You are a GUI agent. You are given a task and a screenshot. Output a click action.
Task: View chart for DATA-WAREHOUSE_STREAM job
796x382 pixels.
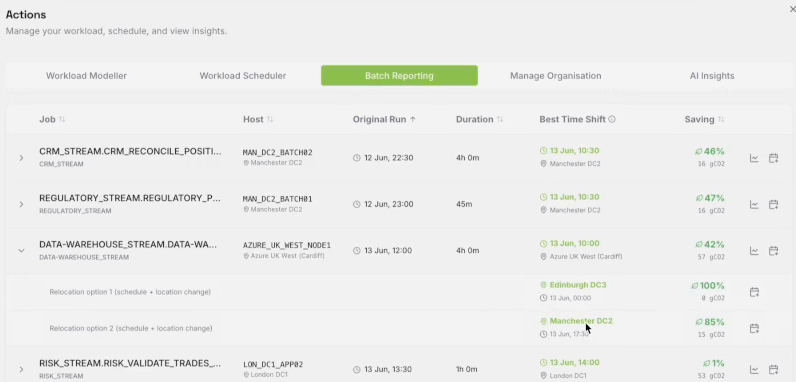coord(754,251)
